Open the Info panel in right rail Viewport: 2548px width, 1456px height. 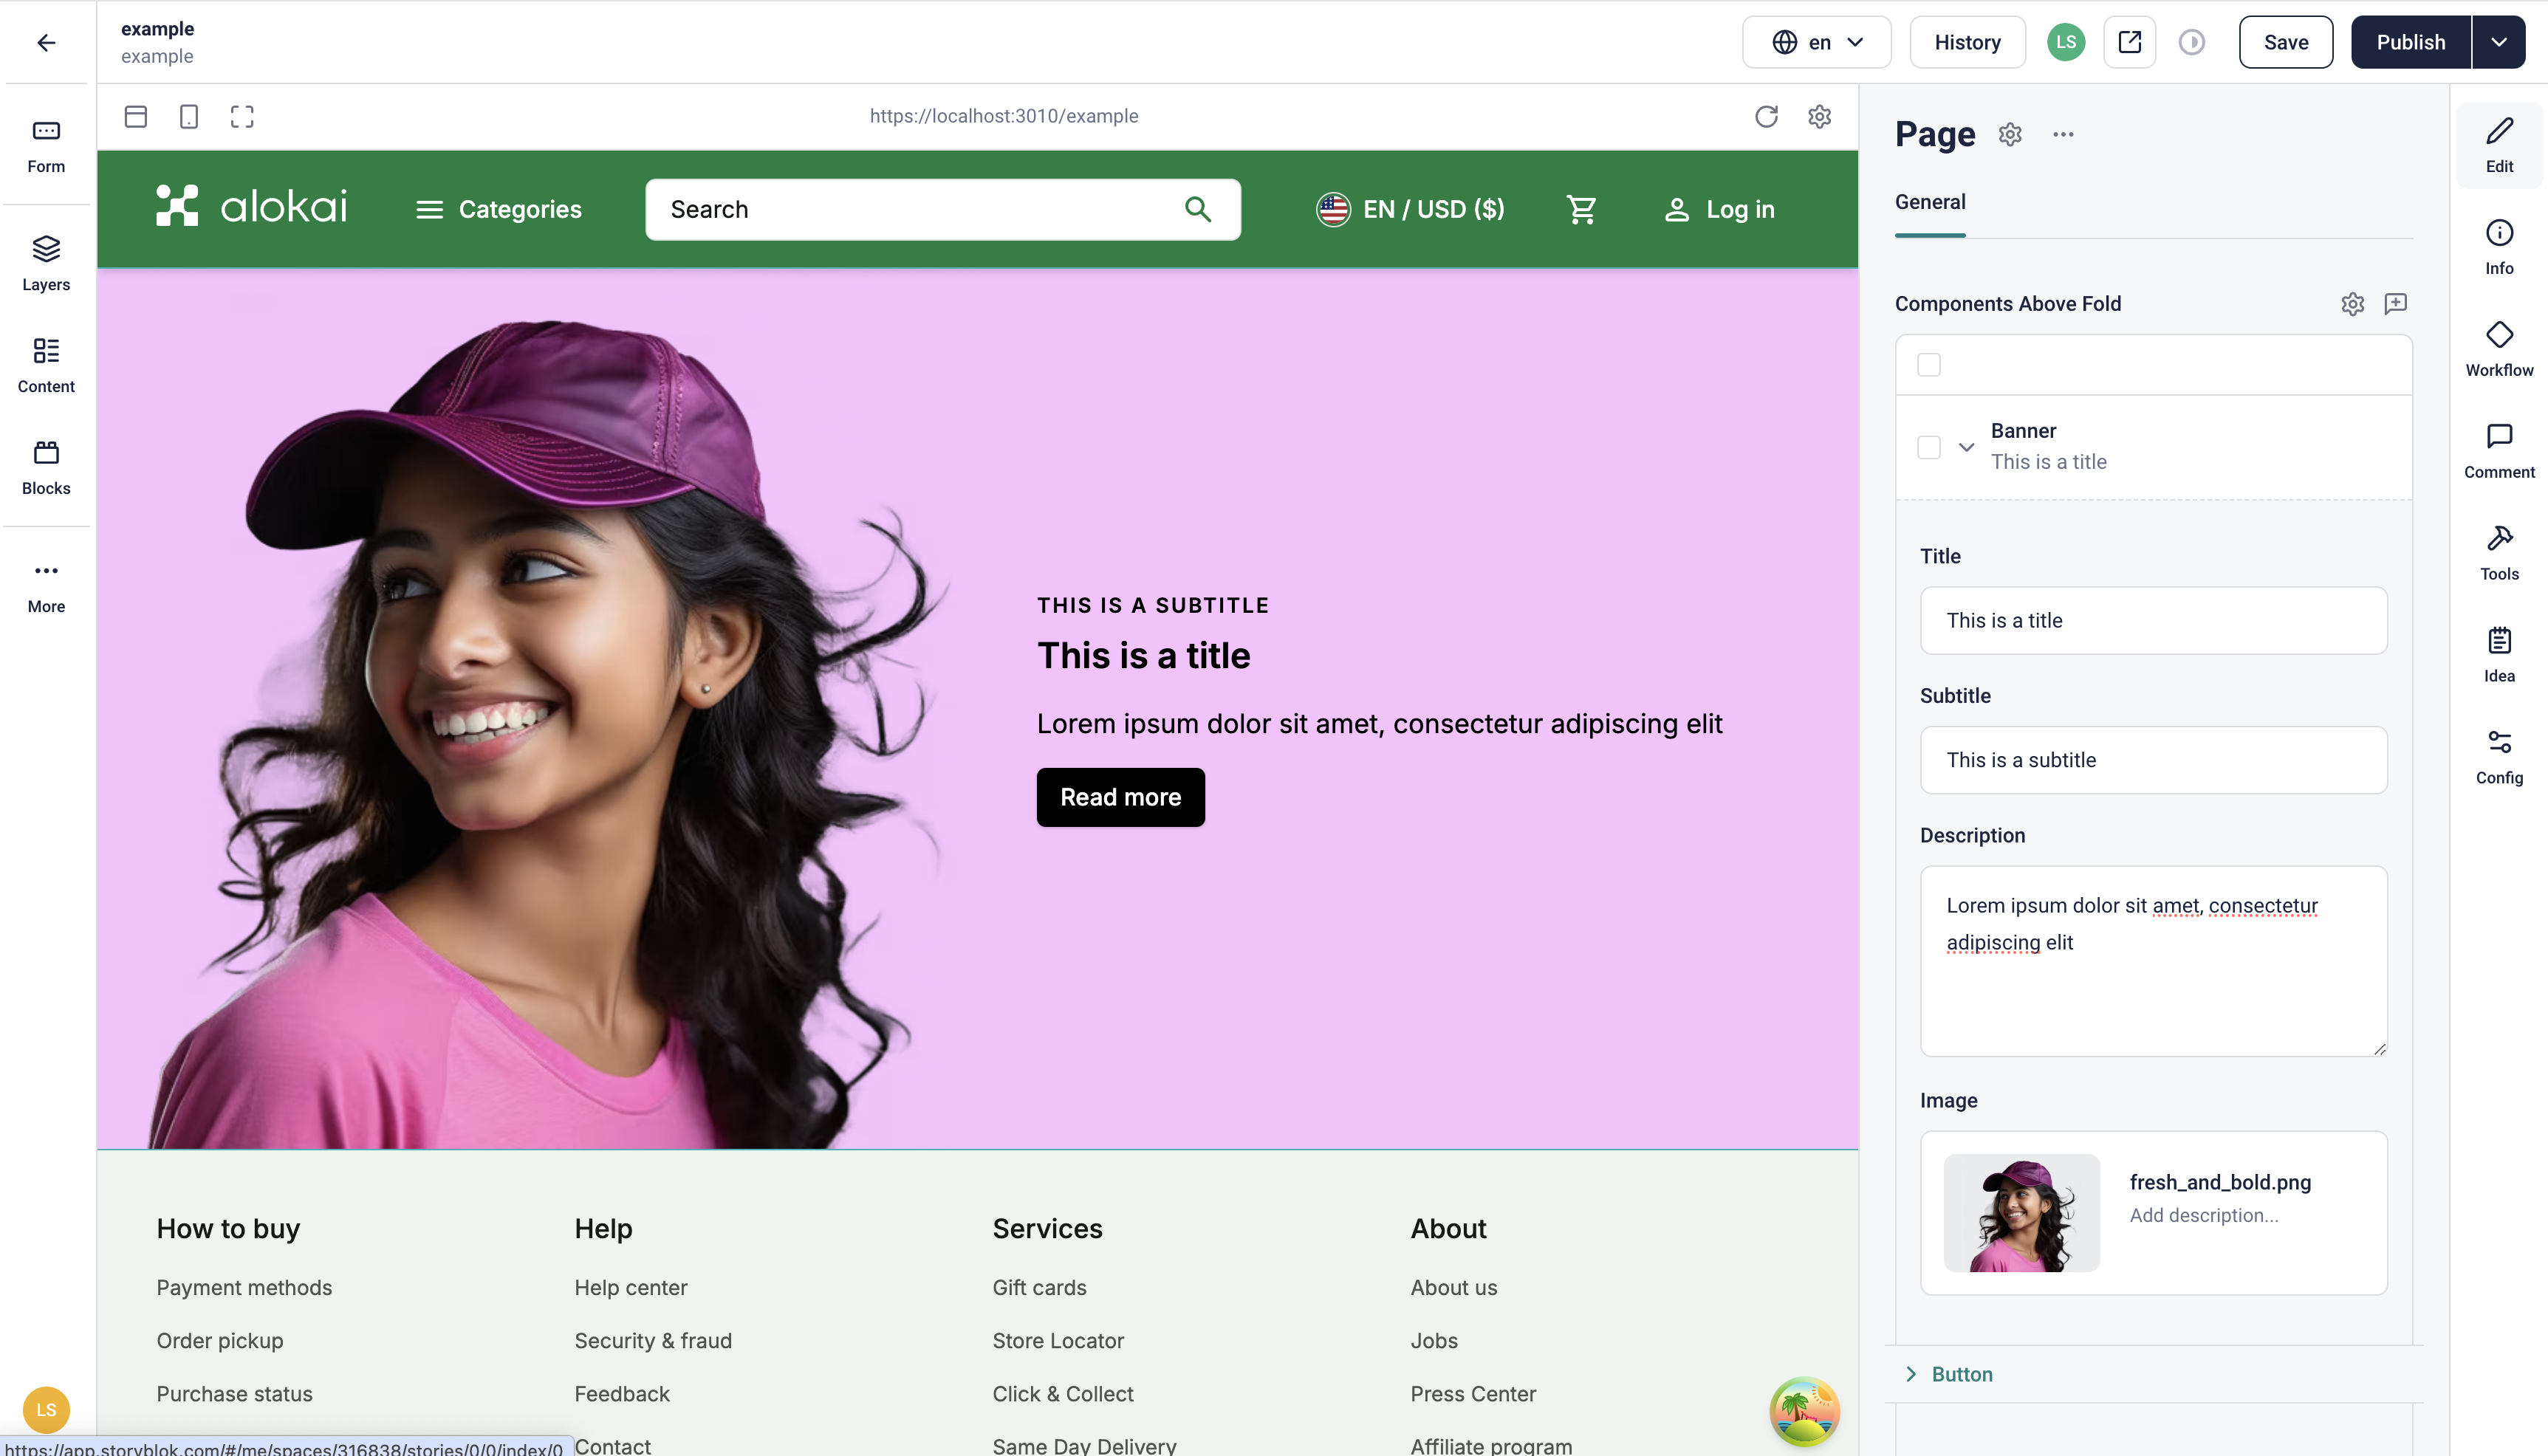coord(2499,247)
